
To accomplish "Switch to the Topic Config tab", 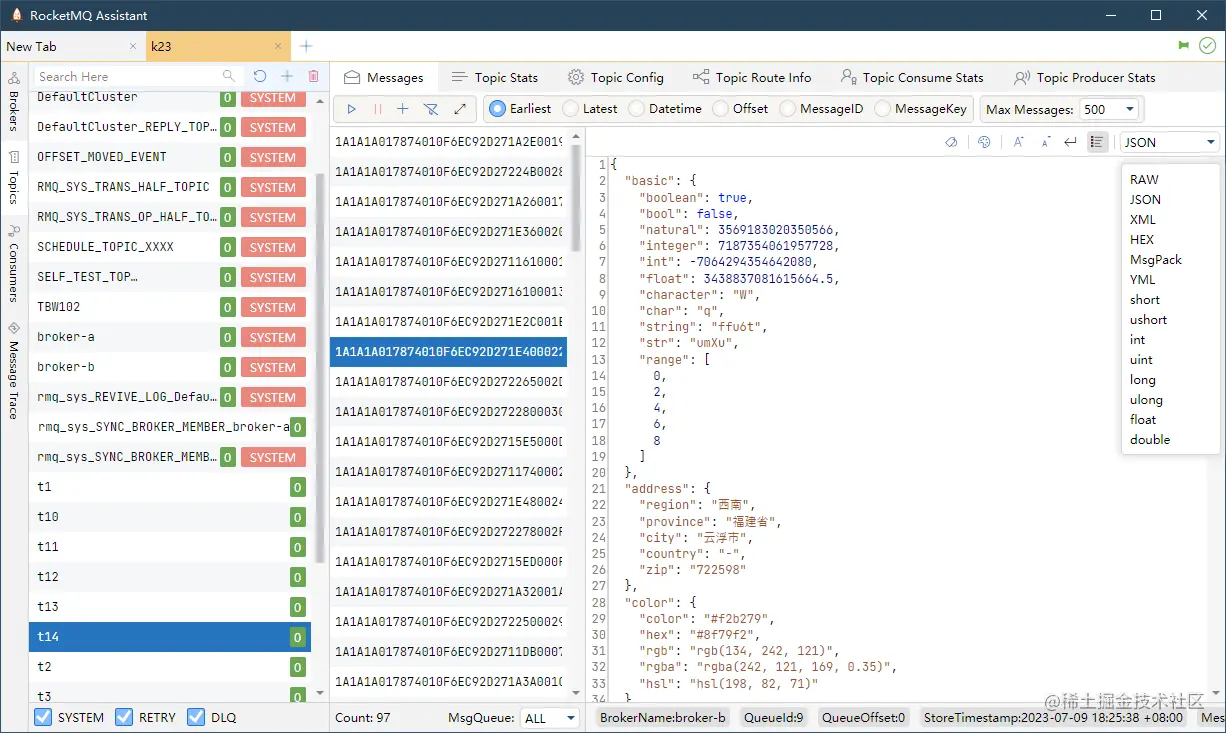I will (x=616, y=77).
